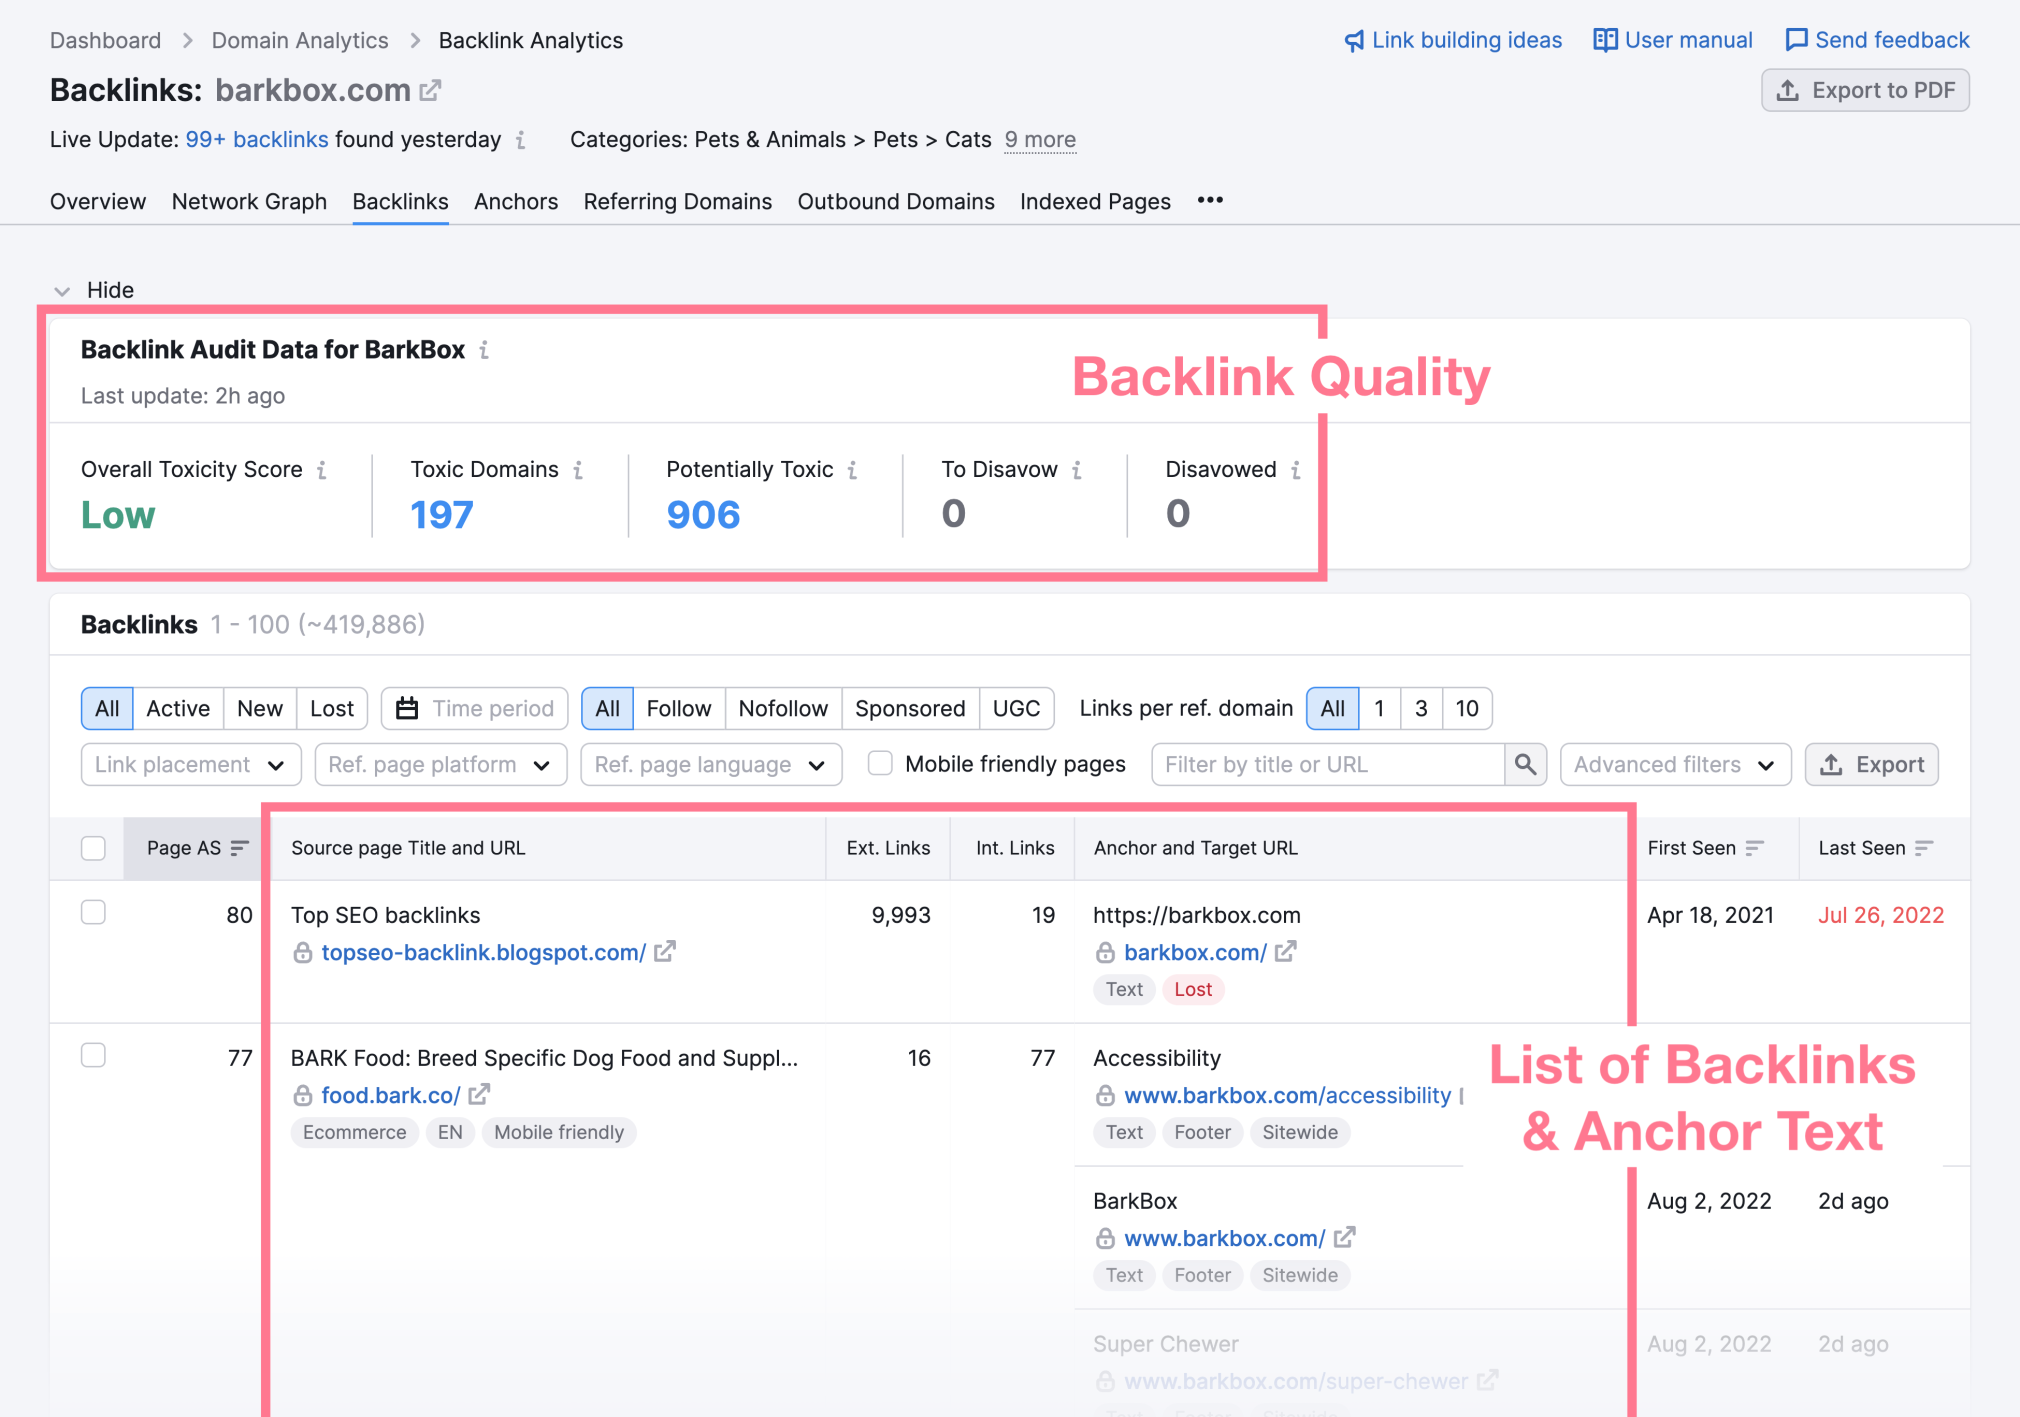Open the three-dots more tabs menu
This screenshot has width=2020, height=1417.
1210,200
